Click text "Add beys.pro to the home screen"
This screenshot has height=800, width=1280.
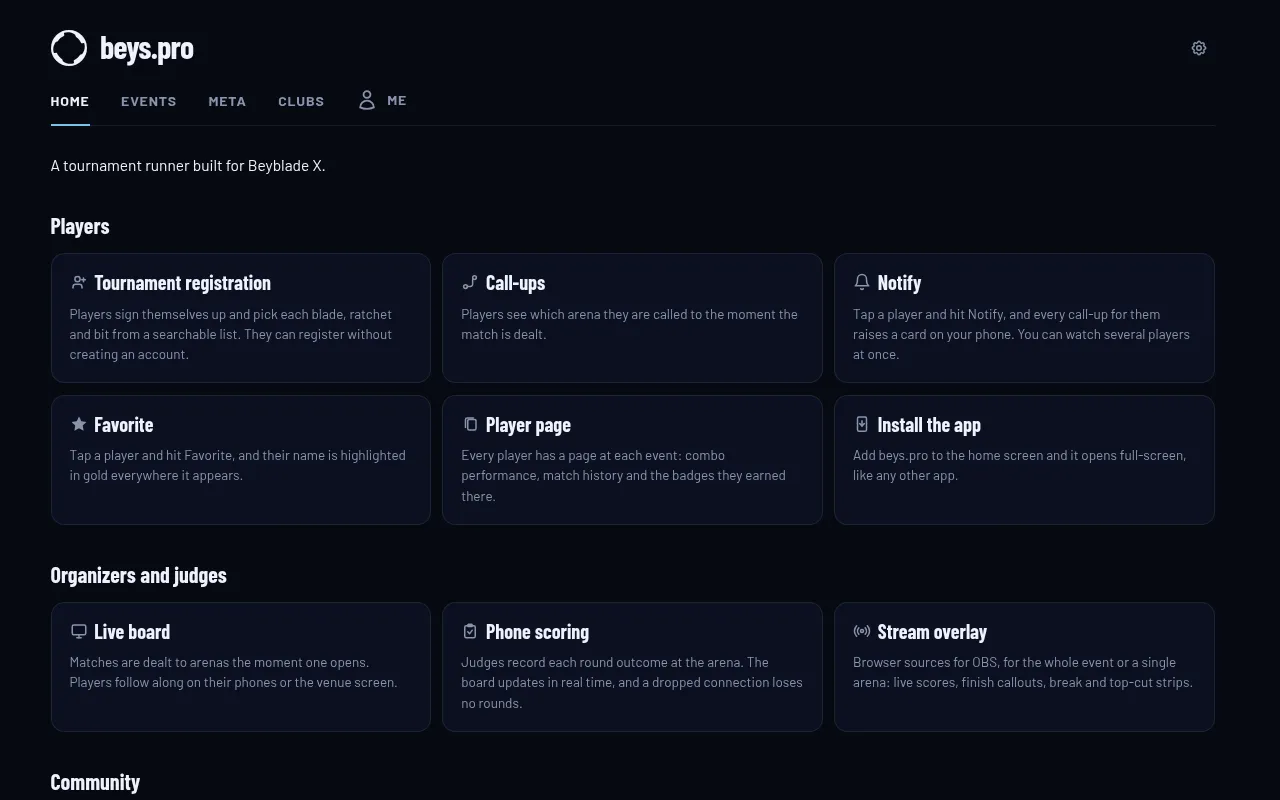[x=948, y=455]
